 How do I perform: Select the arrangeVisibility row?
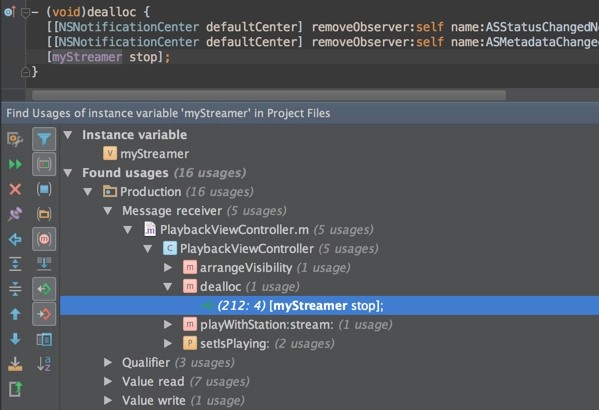[x=329, y=267]
